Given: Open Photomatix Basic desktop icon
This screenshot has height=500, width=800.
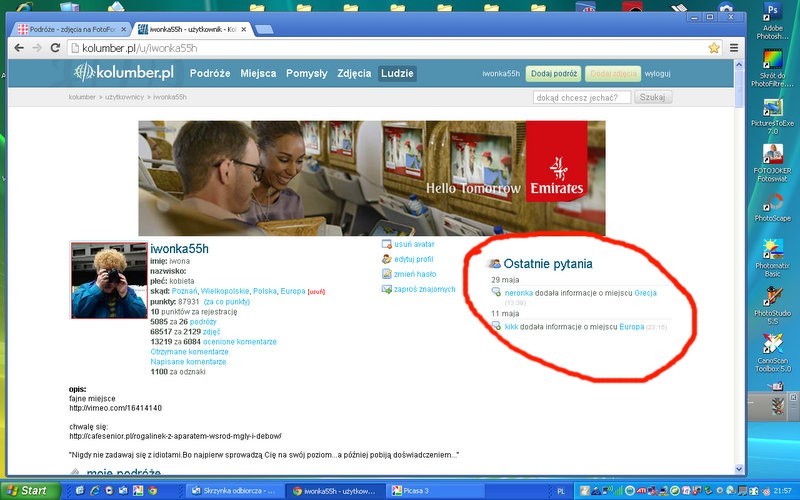Looking at the screenshot, I should pyautogui.click(x=772, y=249).
